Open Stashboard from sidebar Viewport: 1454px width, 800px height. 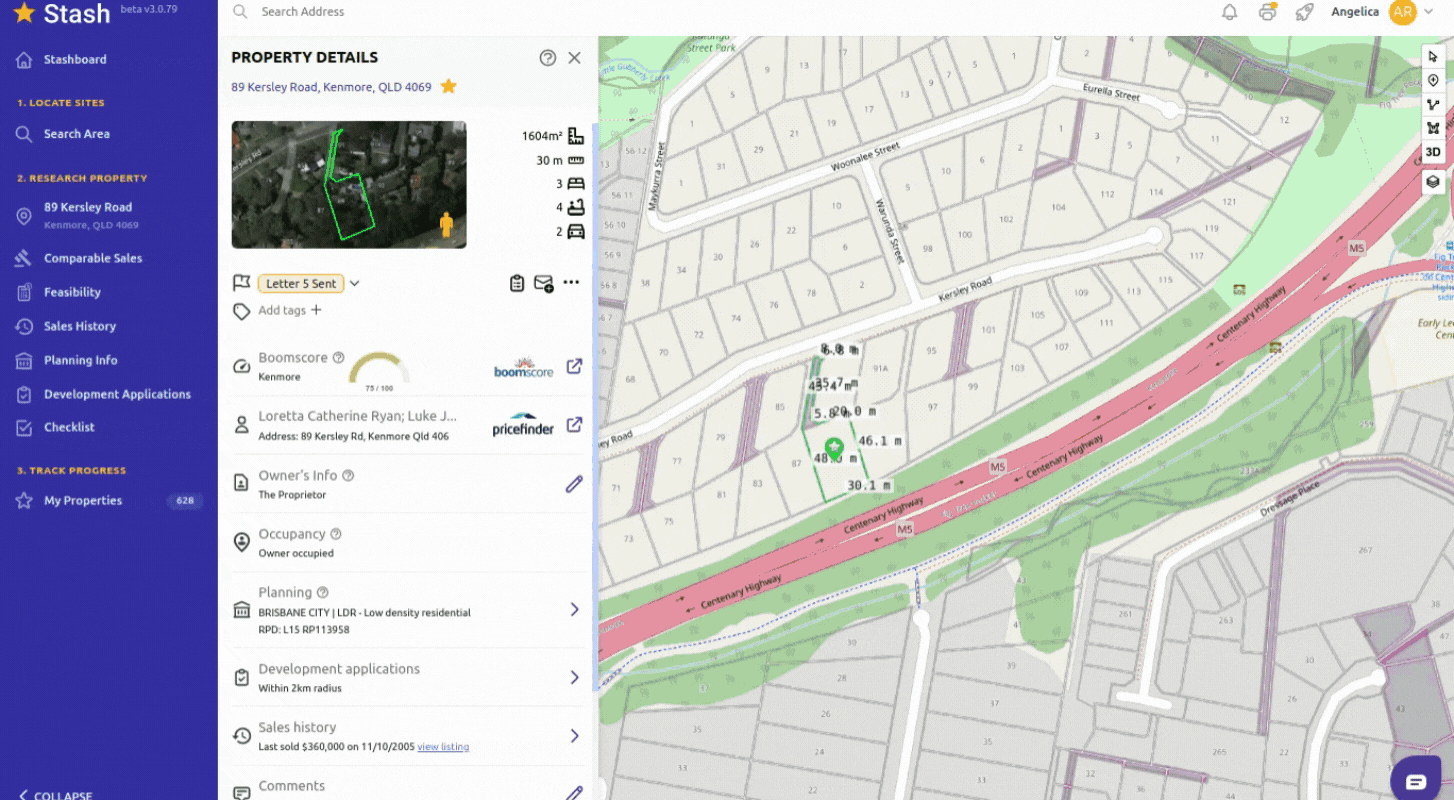coord(75,59)
